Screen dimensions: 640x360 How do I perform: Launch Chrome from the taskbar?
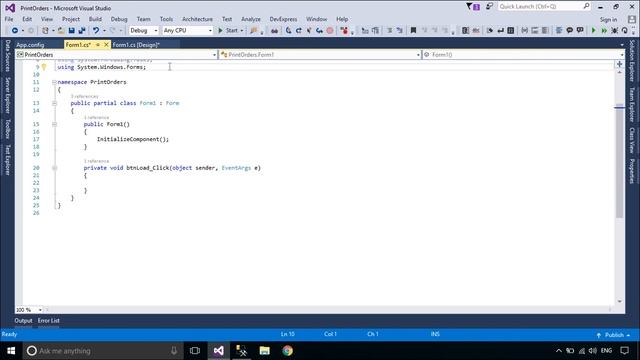[x=287, y=351]
